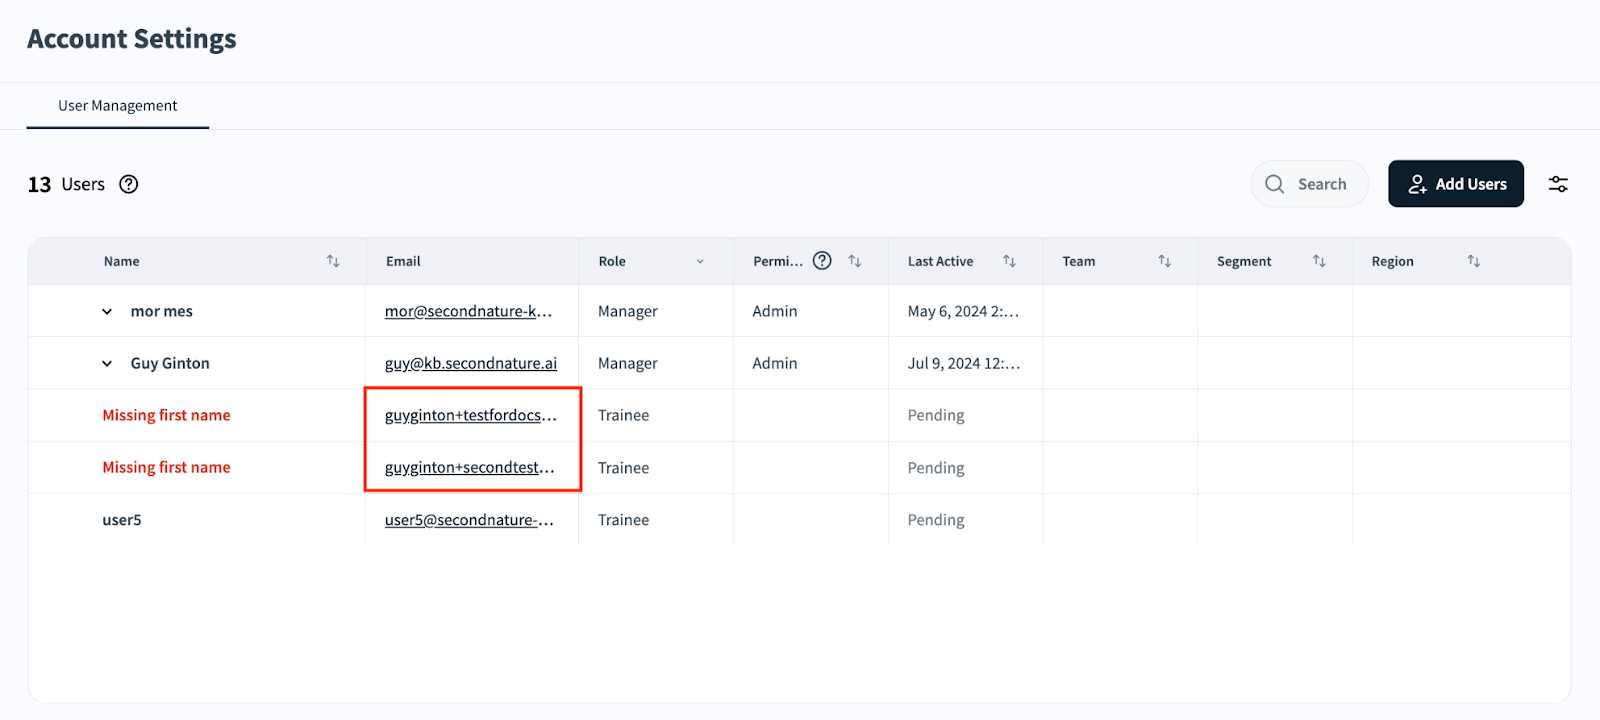Click the Add Users button

(1455, 184)
